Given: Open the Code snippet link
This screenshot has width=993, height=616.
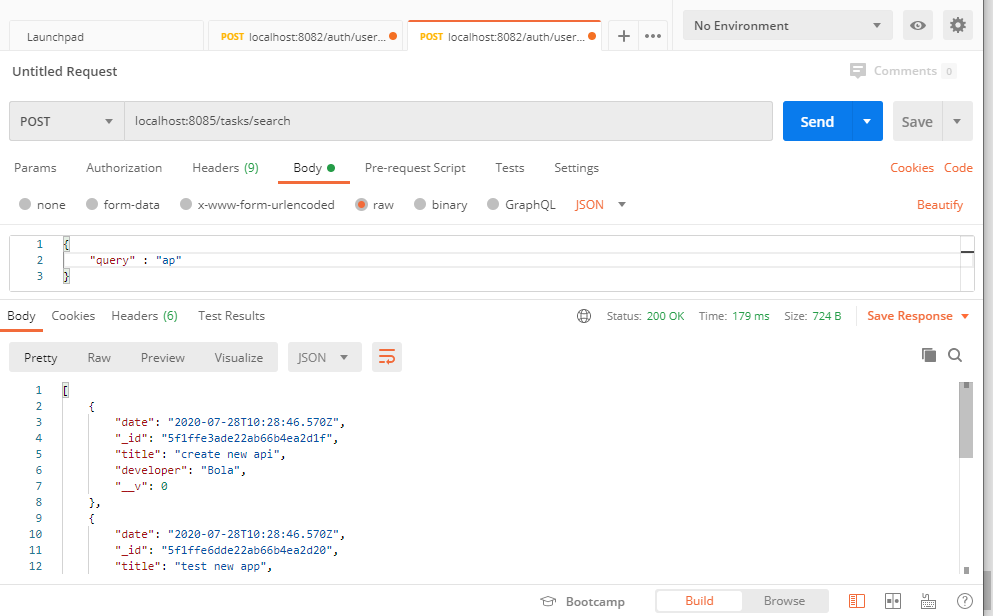Looking at the screenshot, I should click(958, 168).
